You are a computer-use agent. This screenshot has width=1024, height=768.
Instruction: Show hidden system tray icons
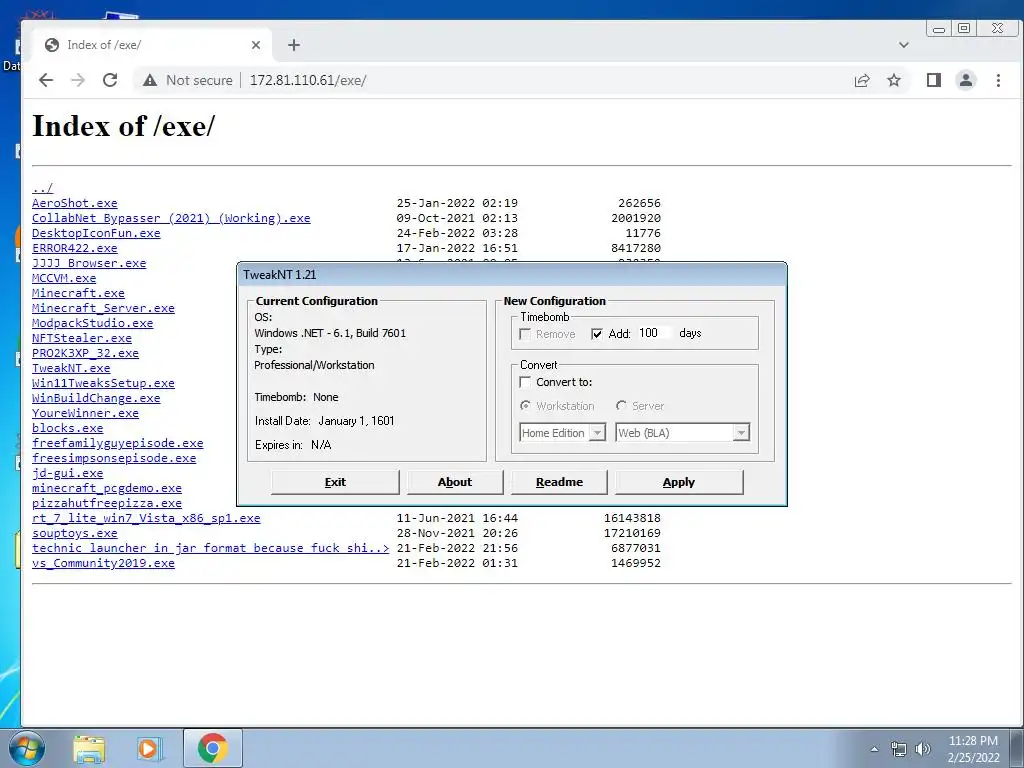[x=874, y=749]
